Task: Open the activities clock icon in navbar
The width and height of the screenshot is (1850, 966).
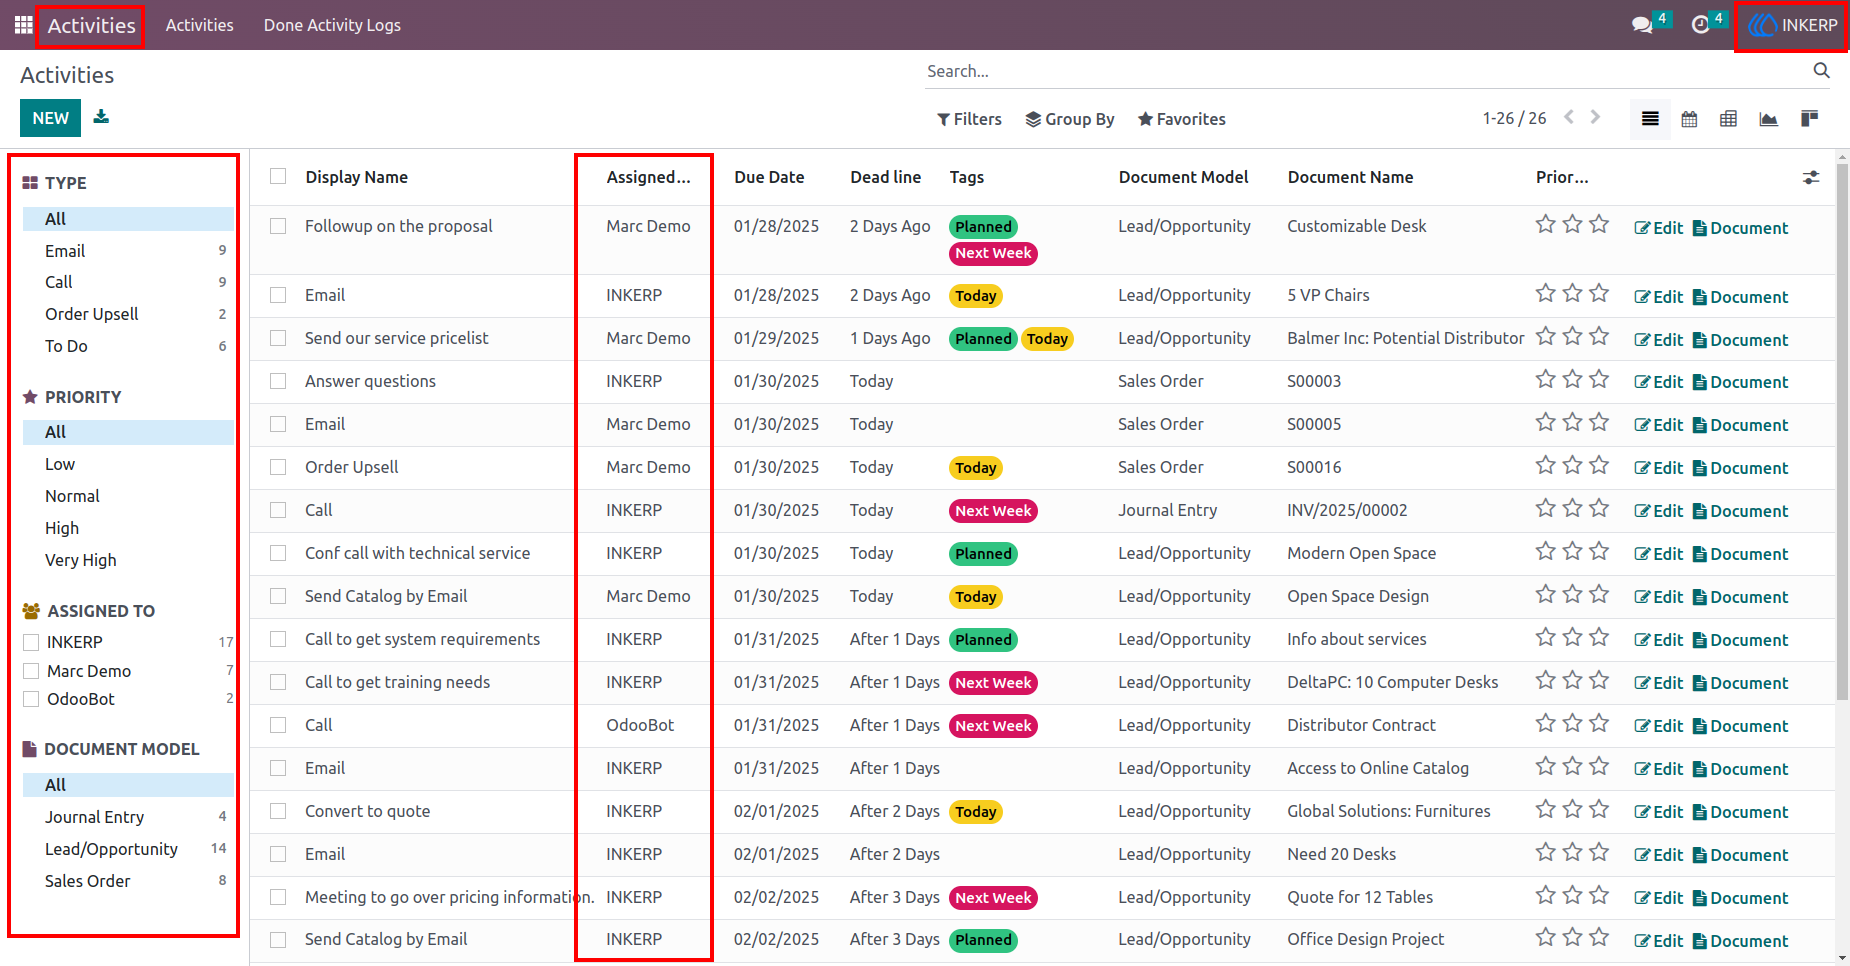Action: [x=1700, y=25]
